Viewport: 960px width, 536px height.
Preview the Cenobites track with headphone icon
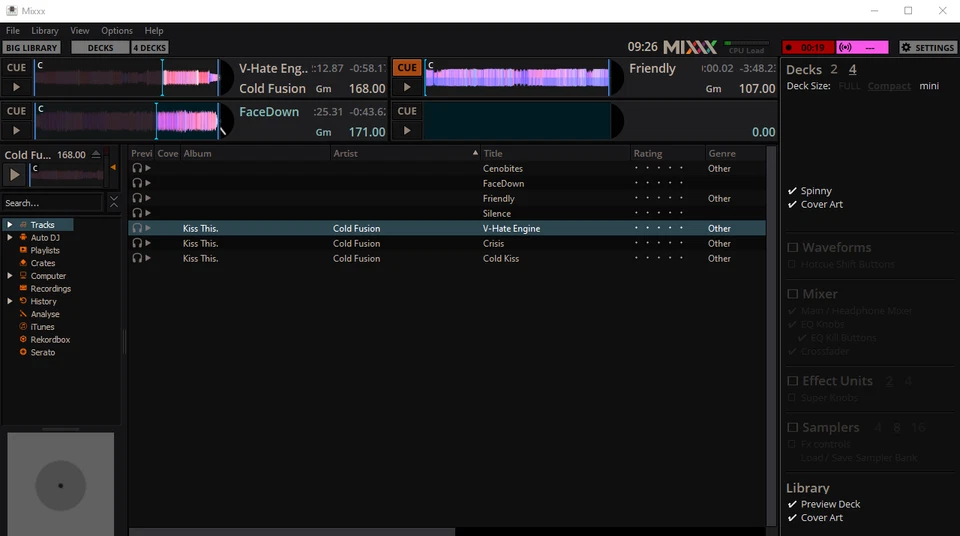[137, 168]
